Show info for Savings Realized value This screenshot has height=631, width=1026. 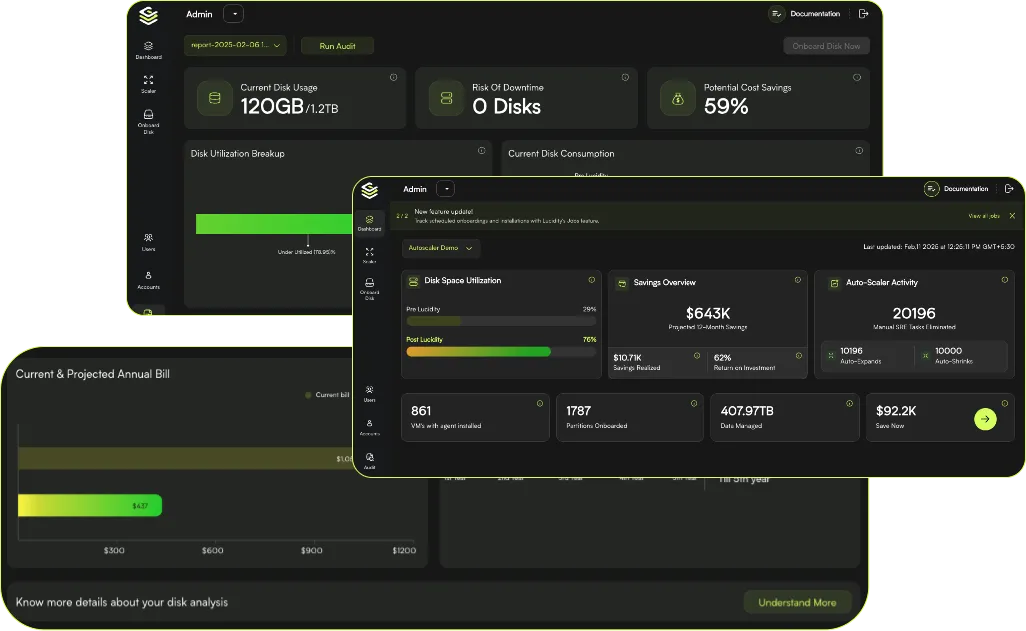tap(697, 355)
